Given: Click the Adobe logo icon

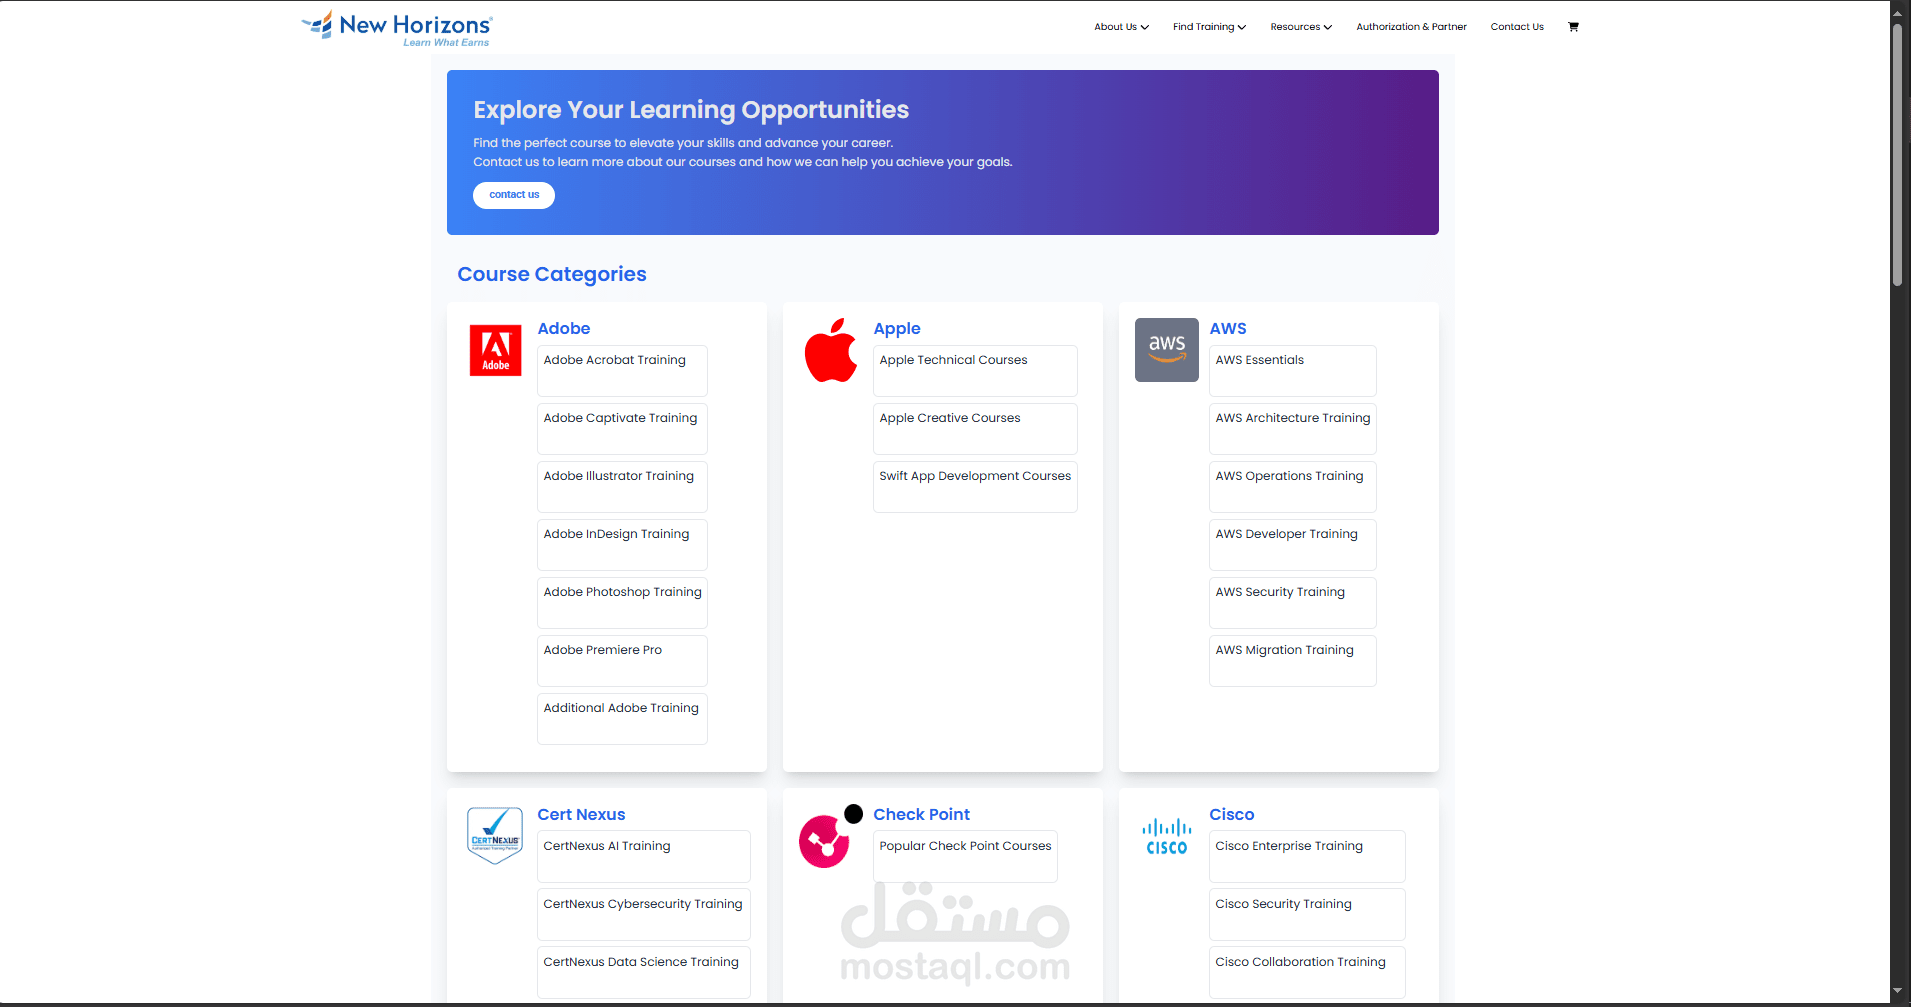Looking at the screenshot, I should [x=495, y=350].
